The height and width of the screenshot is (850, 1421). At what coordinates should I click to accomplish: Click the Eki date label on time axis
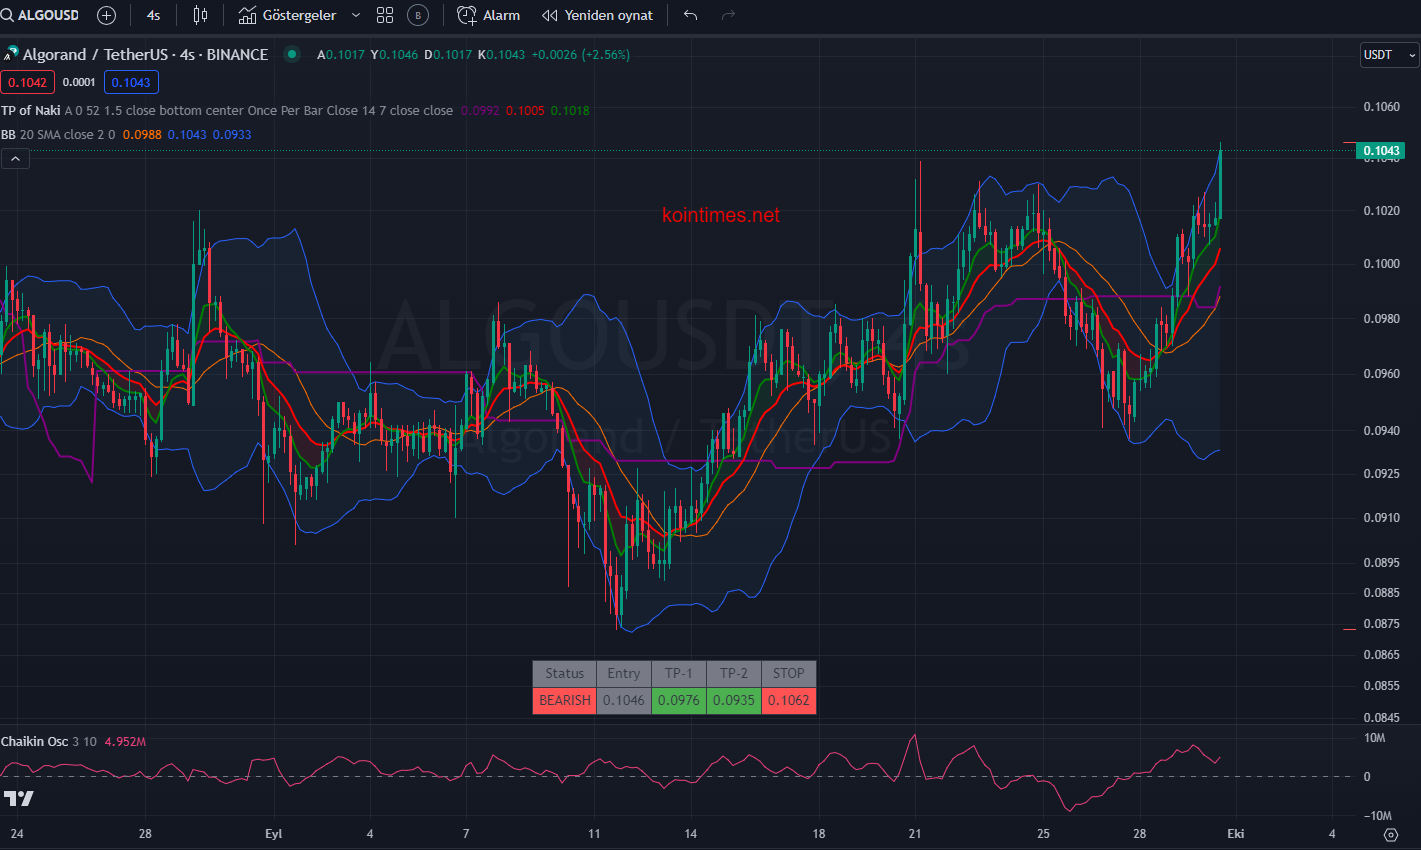1236,834
